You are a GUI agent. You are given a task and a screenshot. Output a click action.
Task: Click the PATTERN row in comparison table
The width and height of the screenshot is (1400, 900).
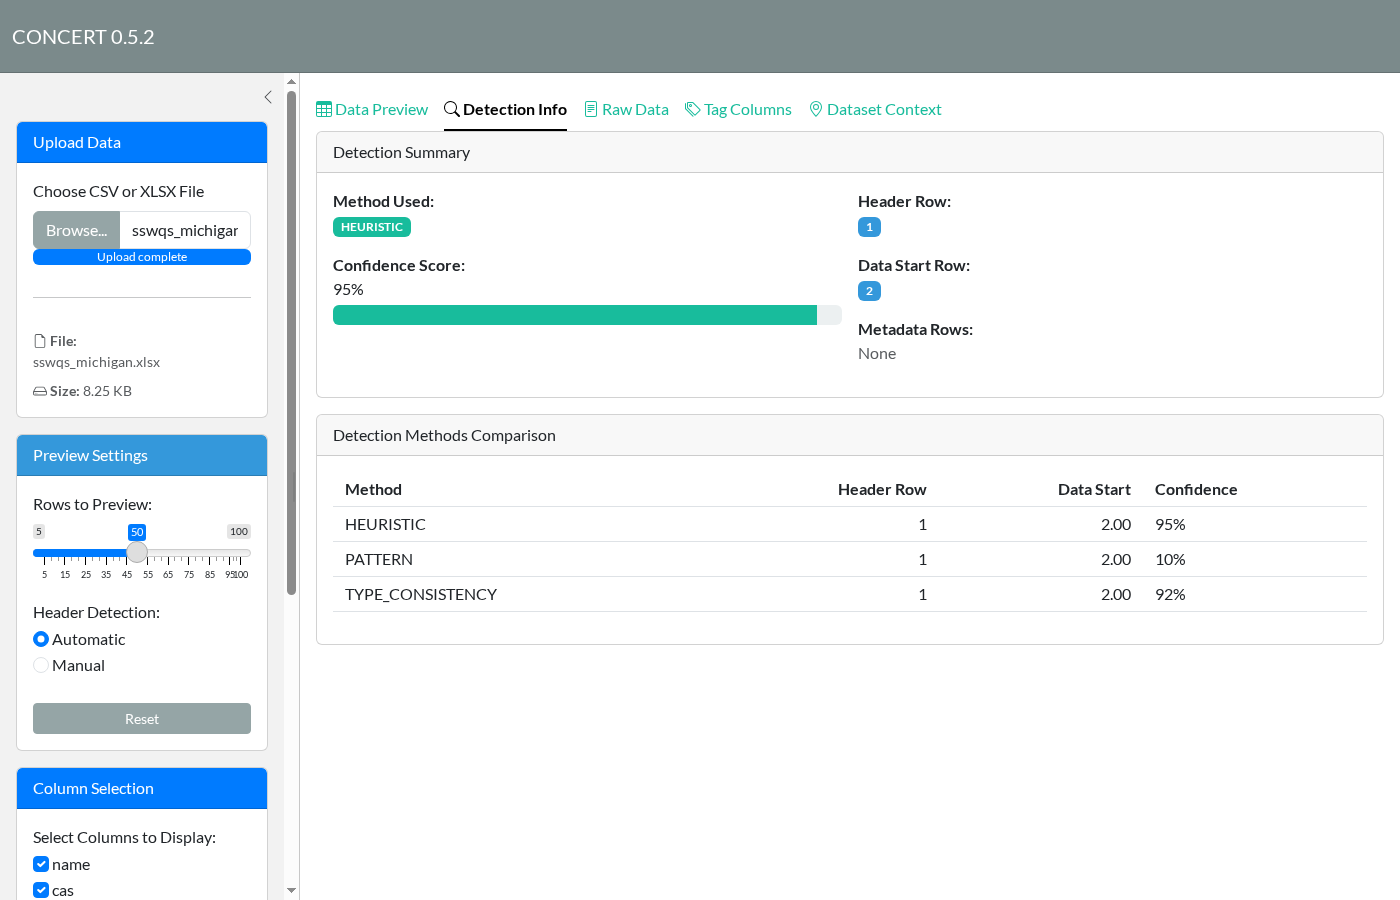850,559
